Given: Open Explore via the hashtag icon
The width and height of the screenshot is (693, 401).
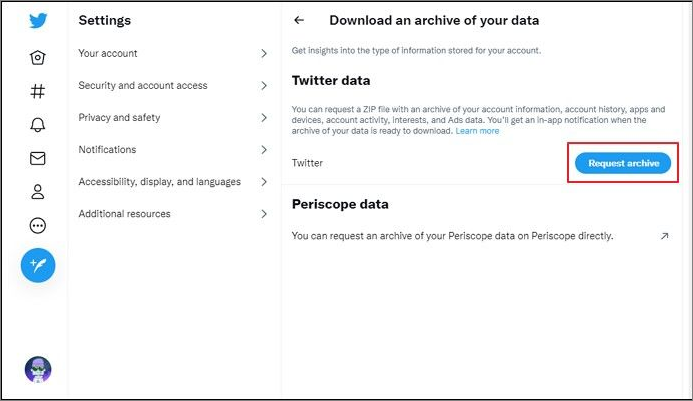Looking at the screenshot, I should pyautogui.click(x=38, y=91).
